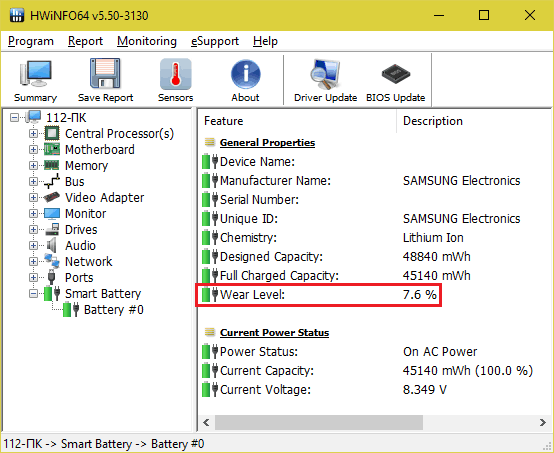Click the Unique ID row
Viewport: 554px width, 453px height.
pyautogui.click(x=361, y=219)
